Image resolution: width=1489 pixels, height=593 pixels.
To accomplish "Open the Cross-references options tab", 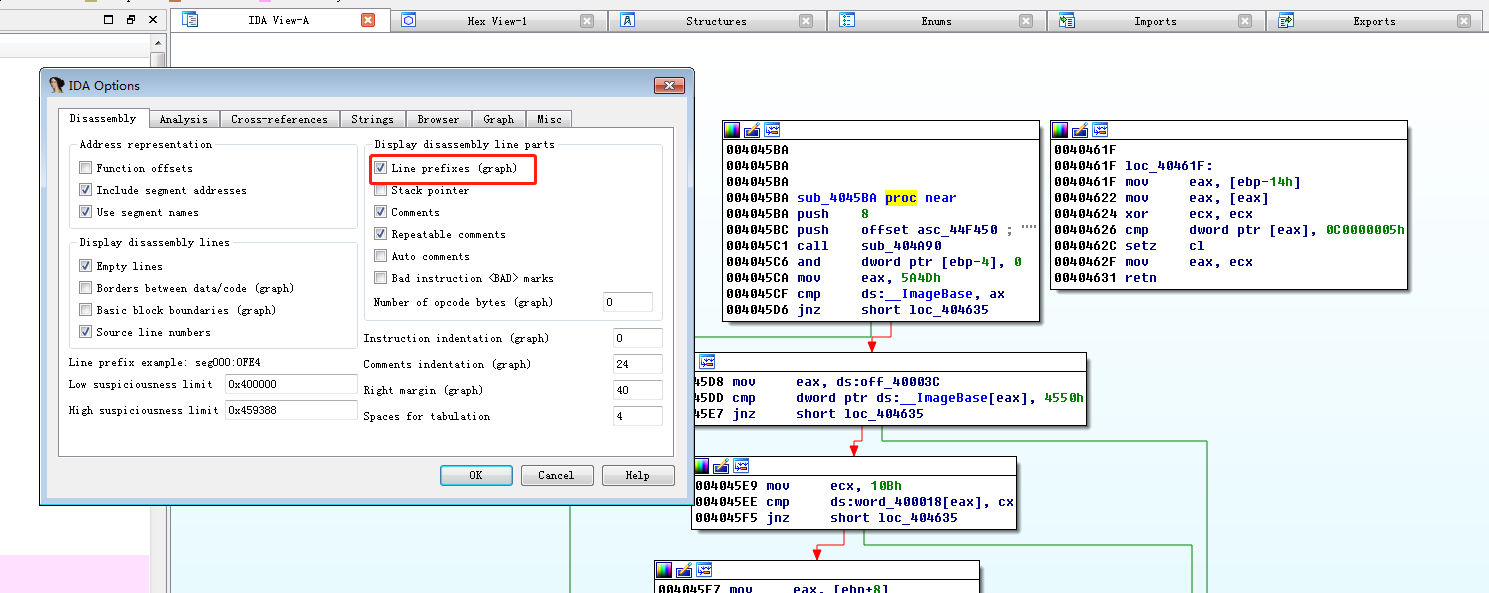I will [279, 119].
